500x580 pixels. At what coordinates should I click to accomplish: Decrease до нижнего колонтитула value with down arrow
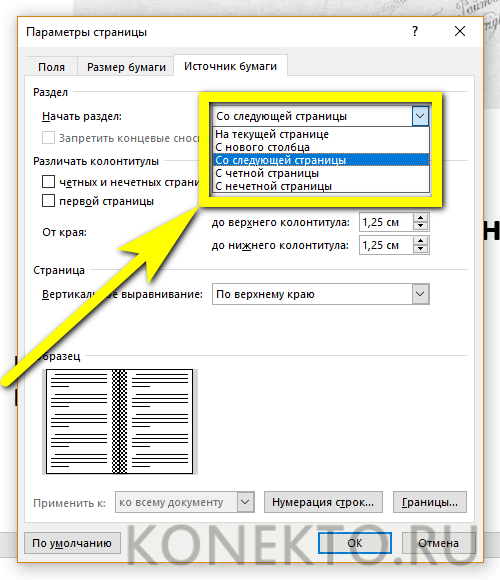[420, 249]
